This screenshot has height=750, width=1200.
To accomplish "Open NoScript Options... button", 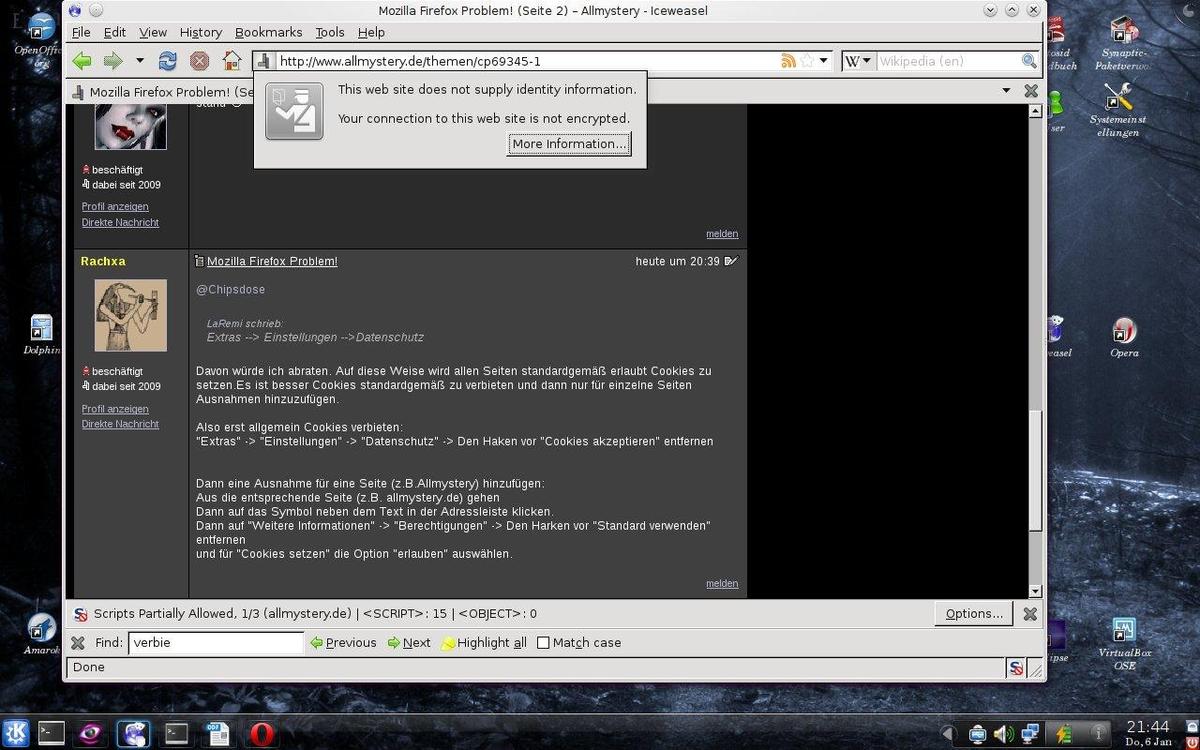I will [x=974, y=614].
